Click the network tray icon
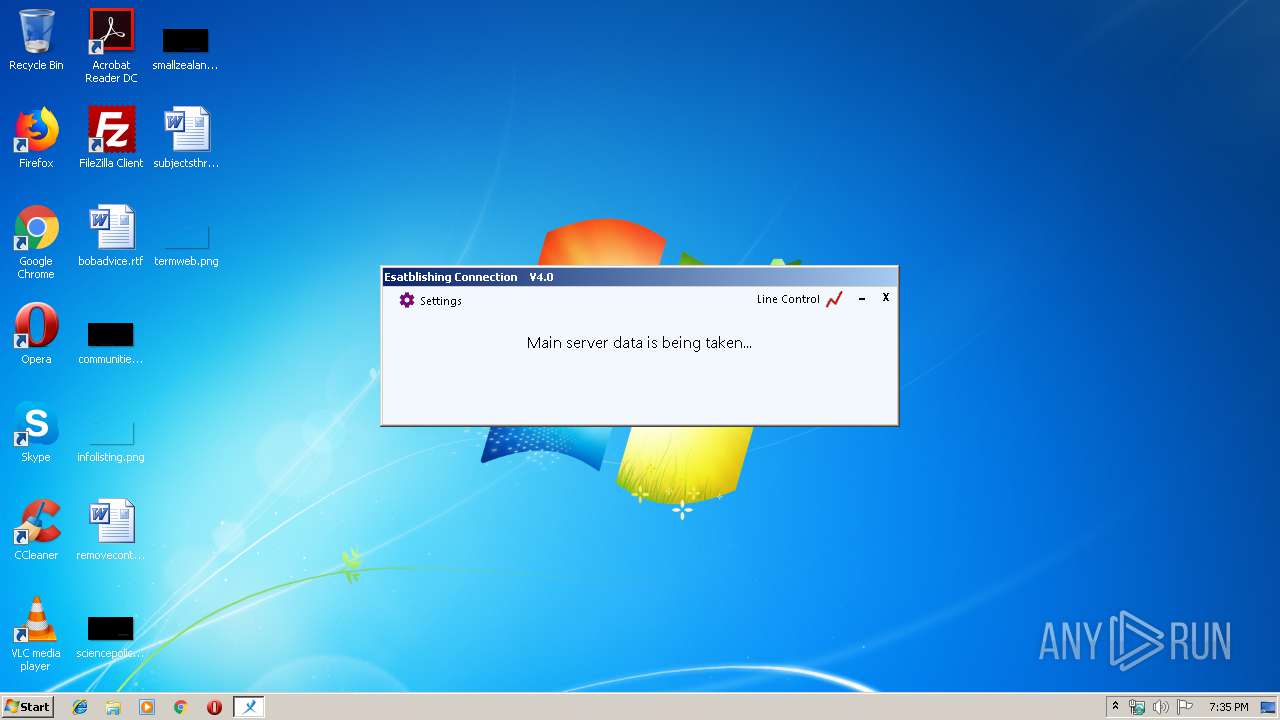1280x720 pixels. click(1137, 707)
